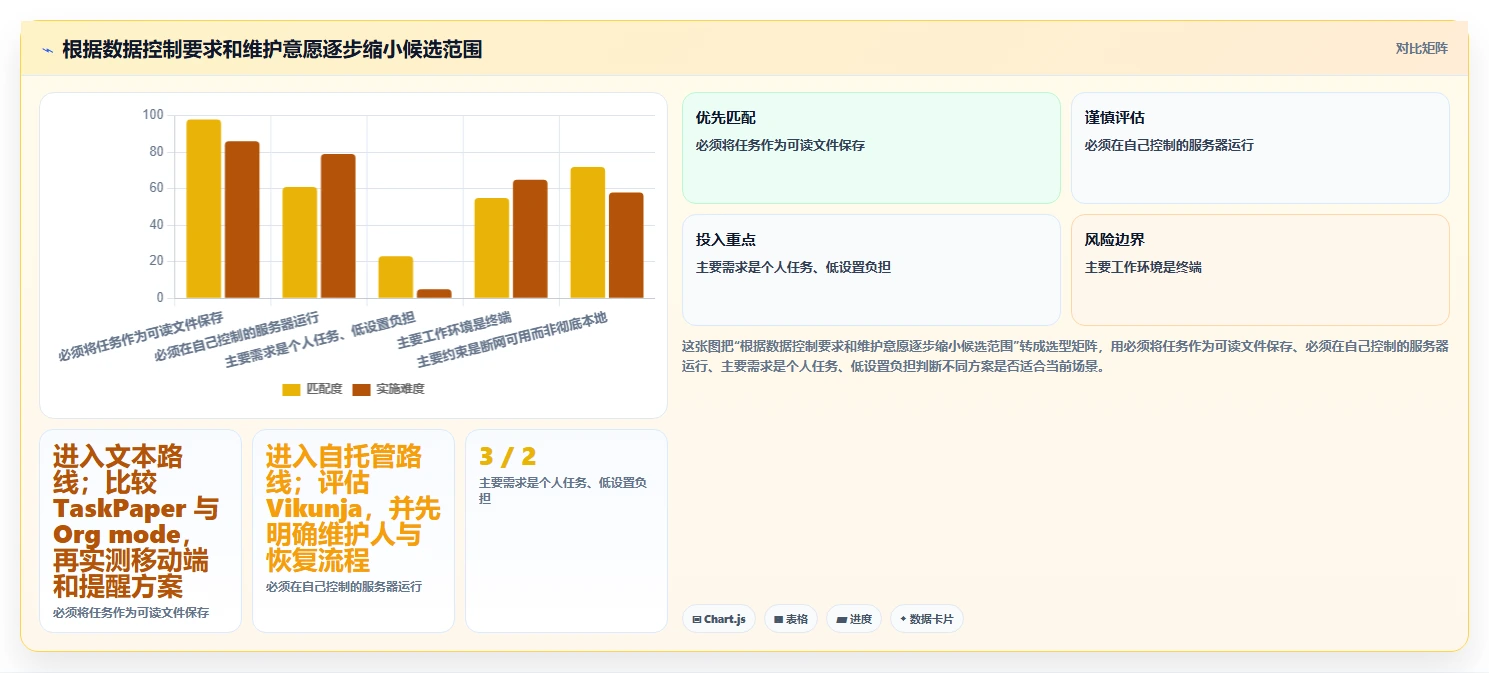Open the 谨慎评估 card
The height and width of the screenshot is (673, 1489).
[1260, 148]
